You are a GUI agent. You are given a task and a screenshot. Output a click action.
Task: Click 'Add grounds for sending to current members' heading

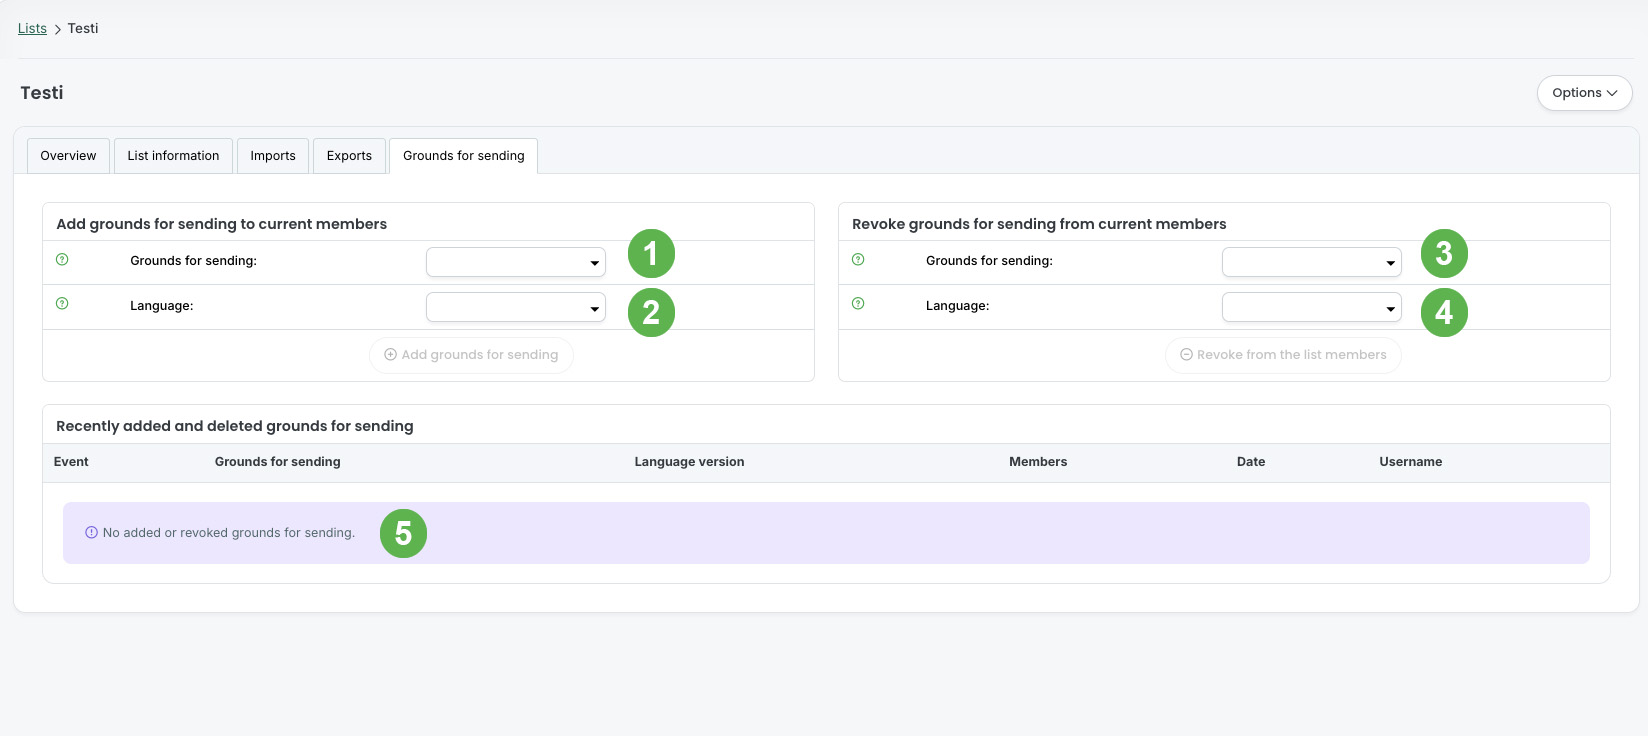coord(222,224)
